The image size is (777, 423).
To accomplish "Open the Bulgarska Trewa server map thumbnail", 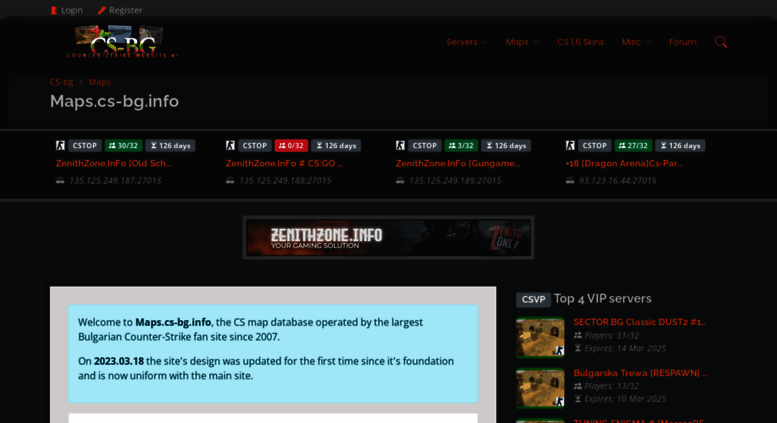I will (x=540, y=387).
